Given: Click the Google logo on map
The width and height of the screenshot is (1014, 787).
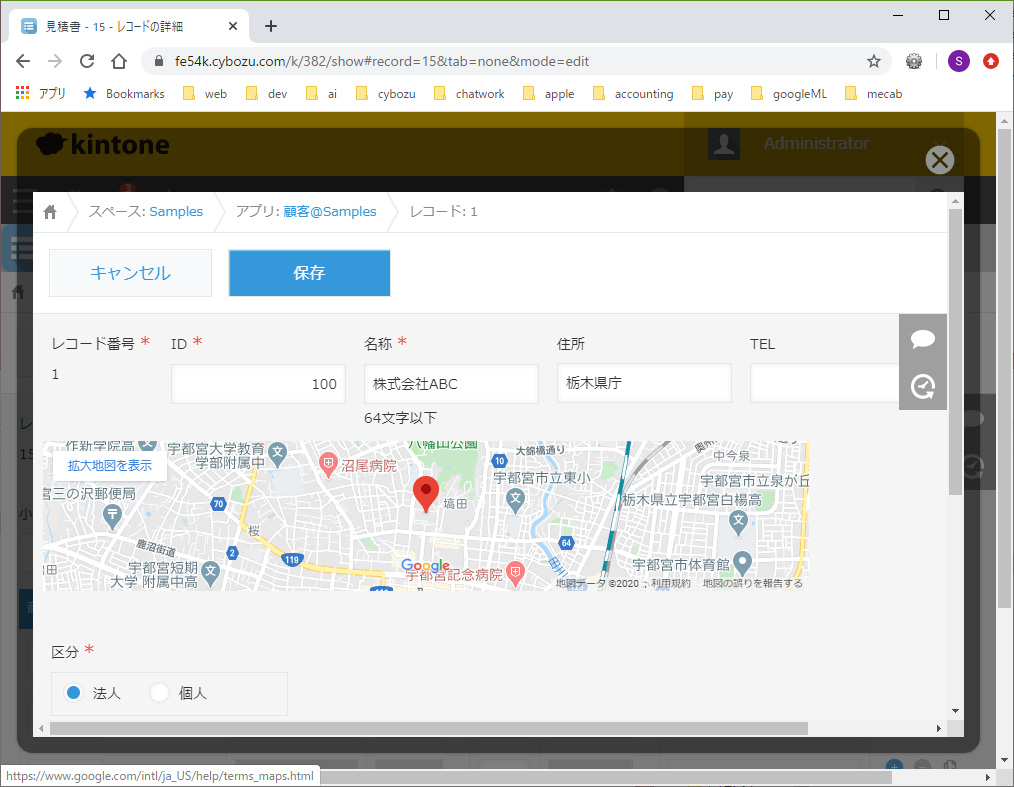Looking at the screenshot, I should pos(425,565).
